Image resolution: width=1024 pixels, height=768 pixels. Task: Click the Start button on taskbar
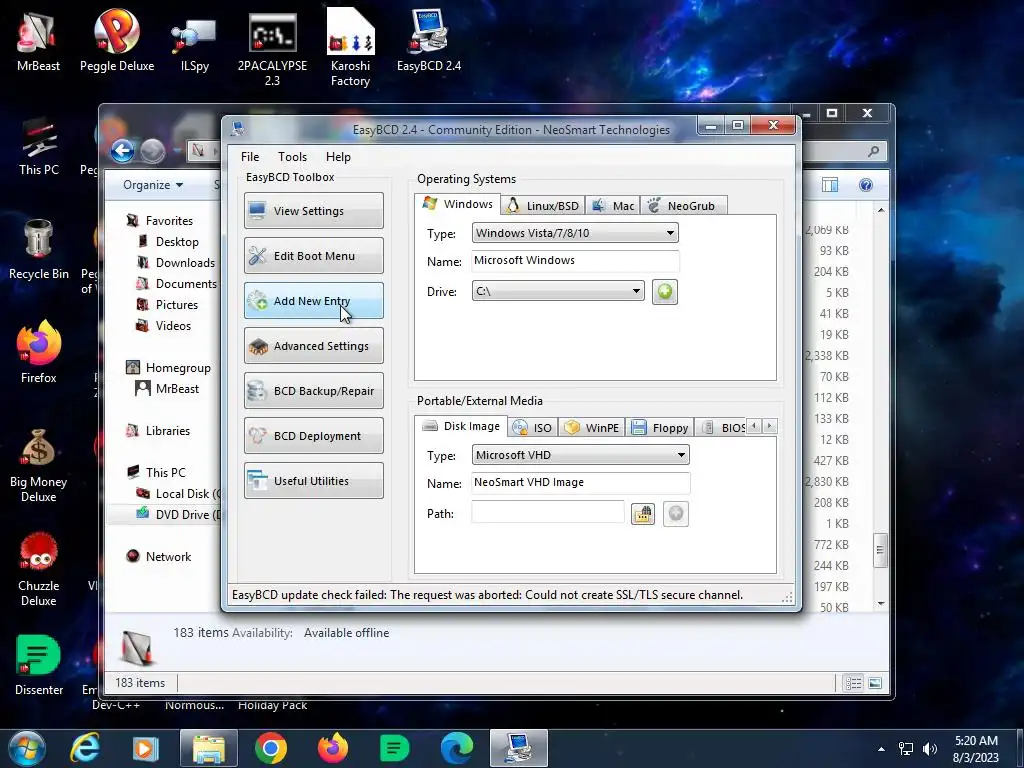(x=27, y=748)
